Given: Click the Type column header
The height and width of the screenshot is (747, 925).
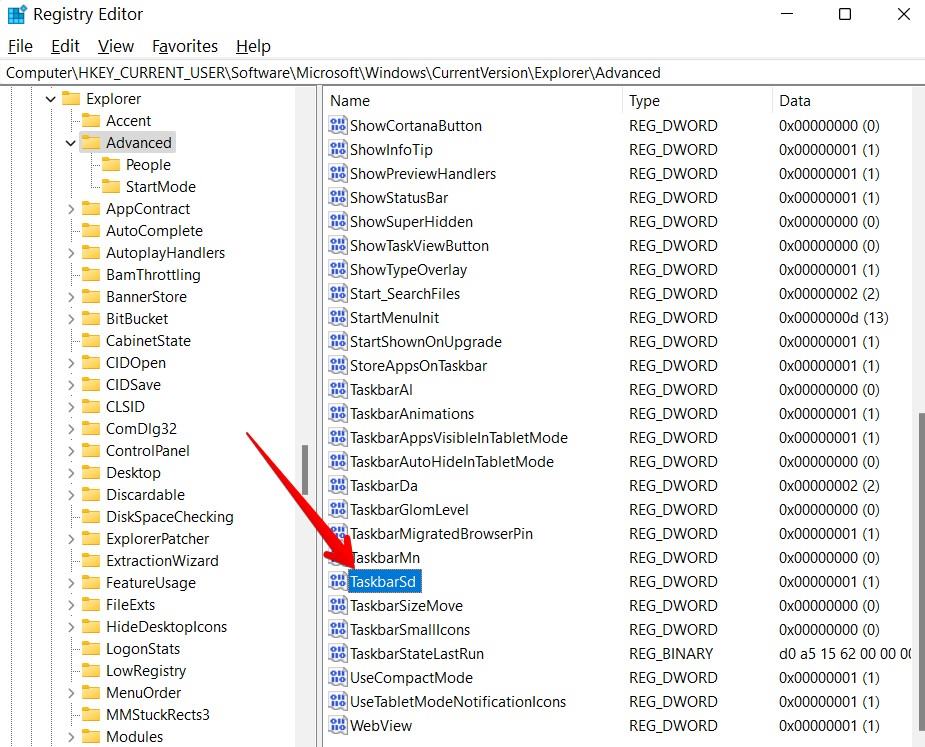Looking at the screenshot, I should pos(644,100).
